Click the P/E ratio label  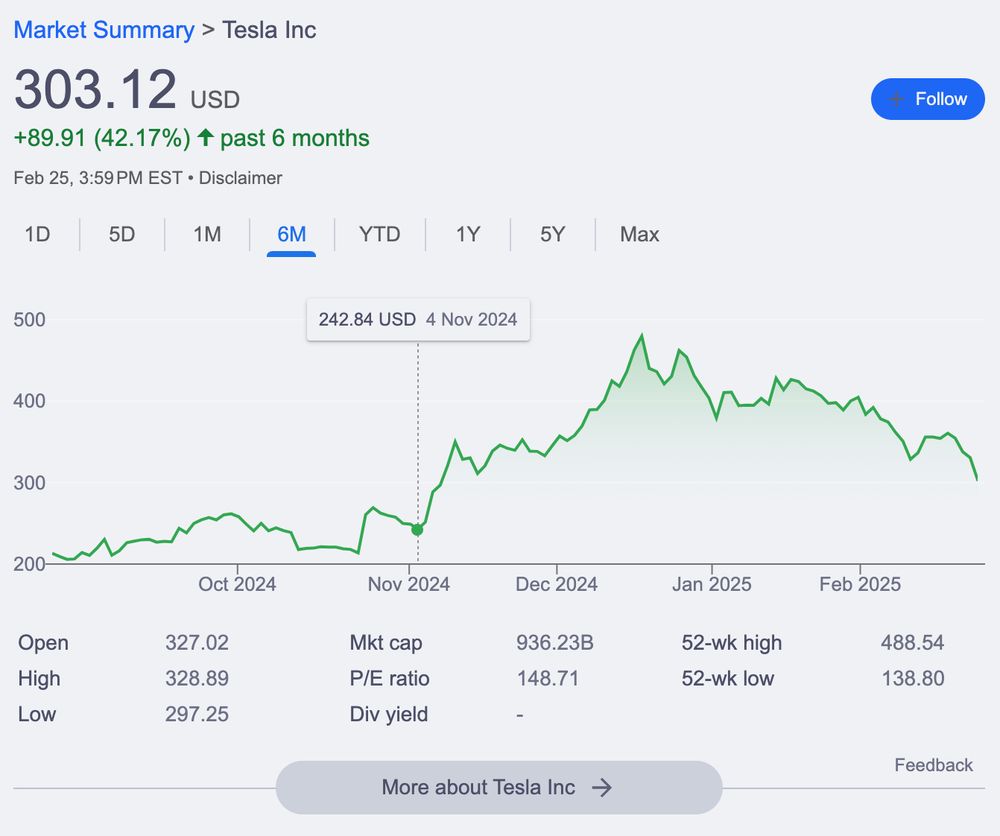pyautogui.click(x=390, y=678)
